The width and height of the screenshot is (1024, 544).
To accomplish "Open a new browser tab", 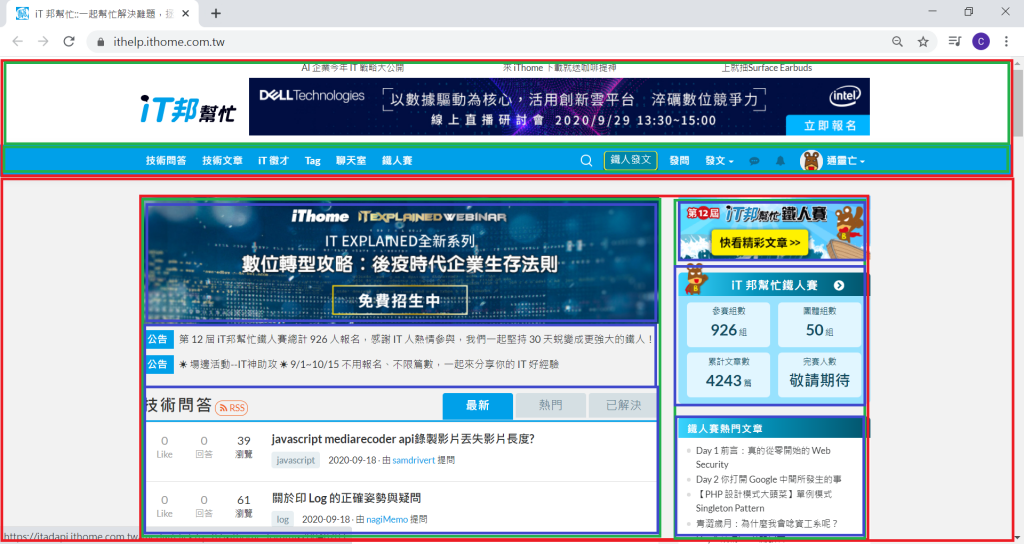I will pos(216,13).
